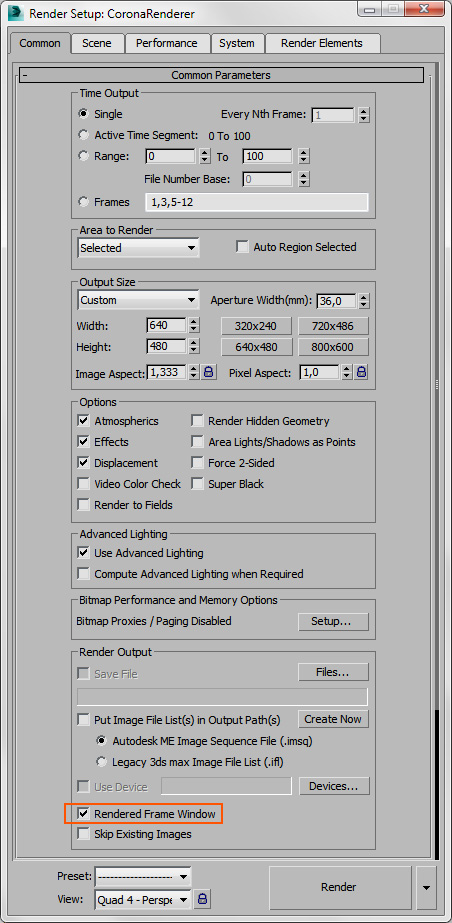Collapse the Common Parameters rollout
Screen dimensions: 452x923
(221, 75)
